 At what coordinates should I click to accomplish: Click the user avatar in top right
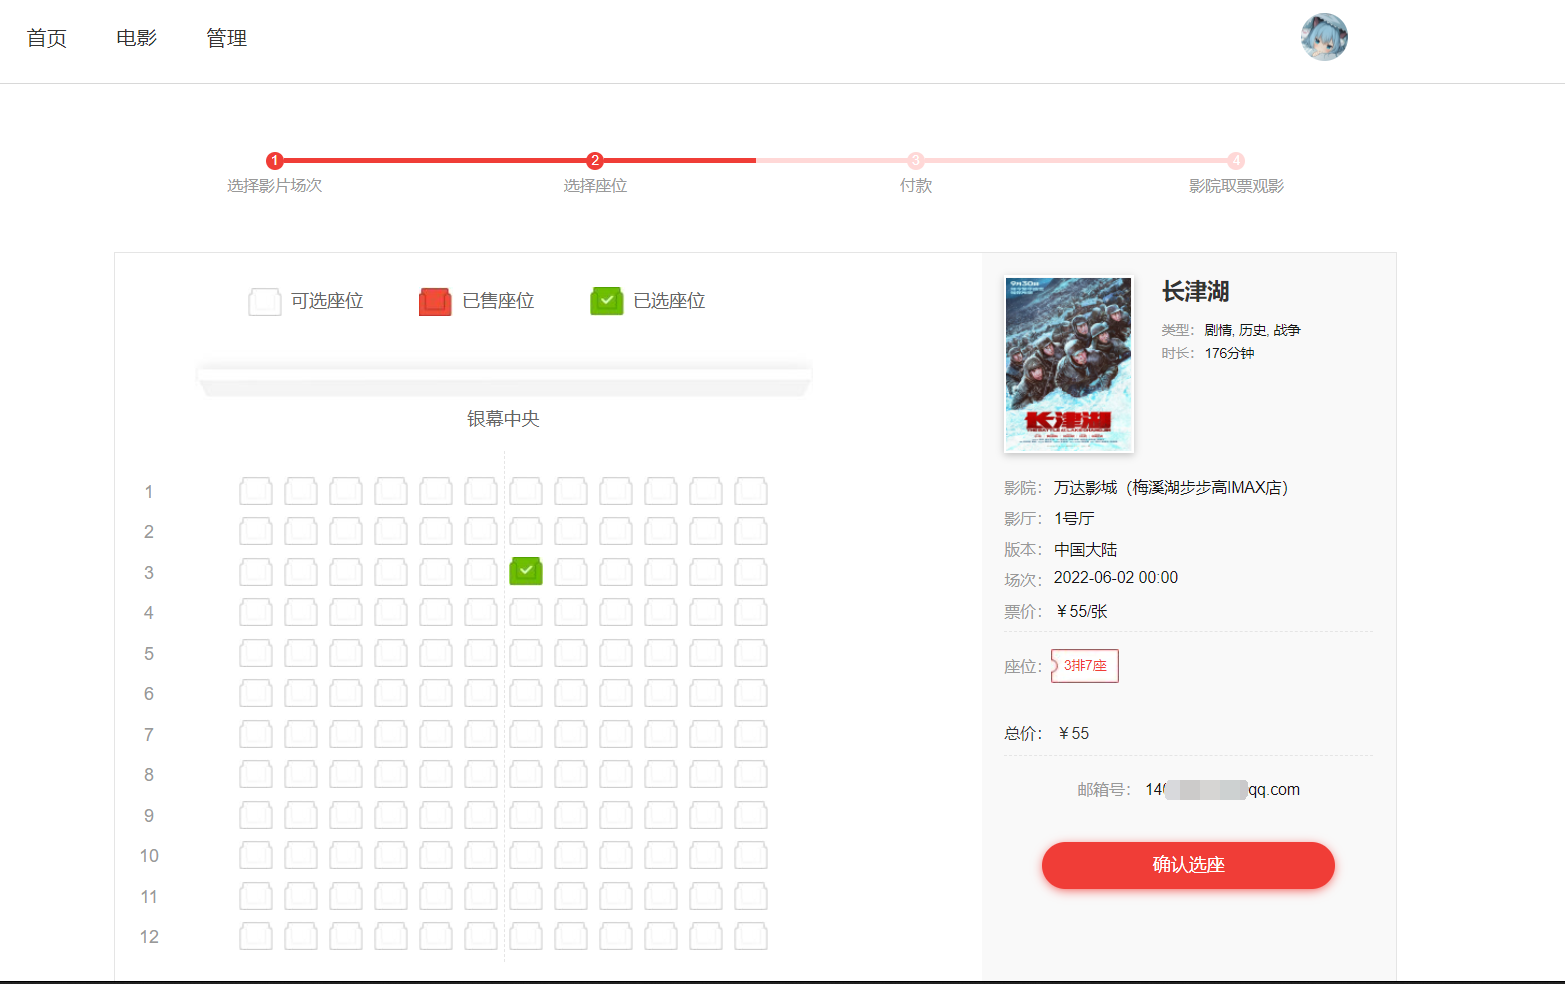pyautogui.click(x=1323, y=37)
